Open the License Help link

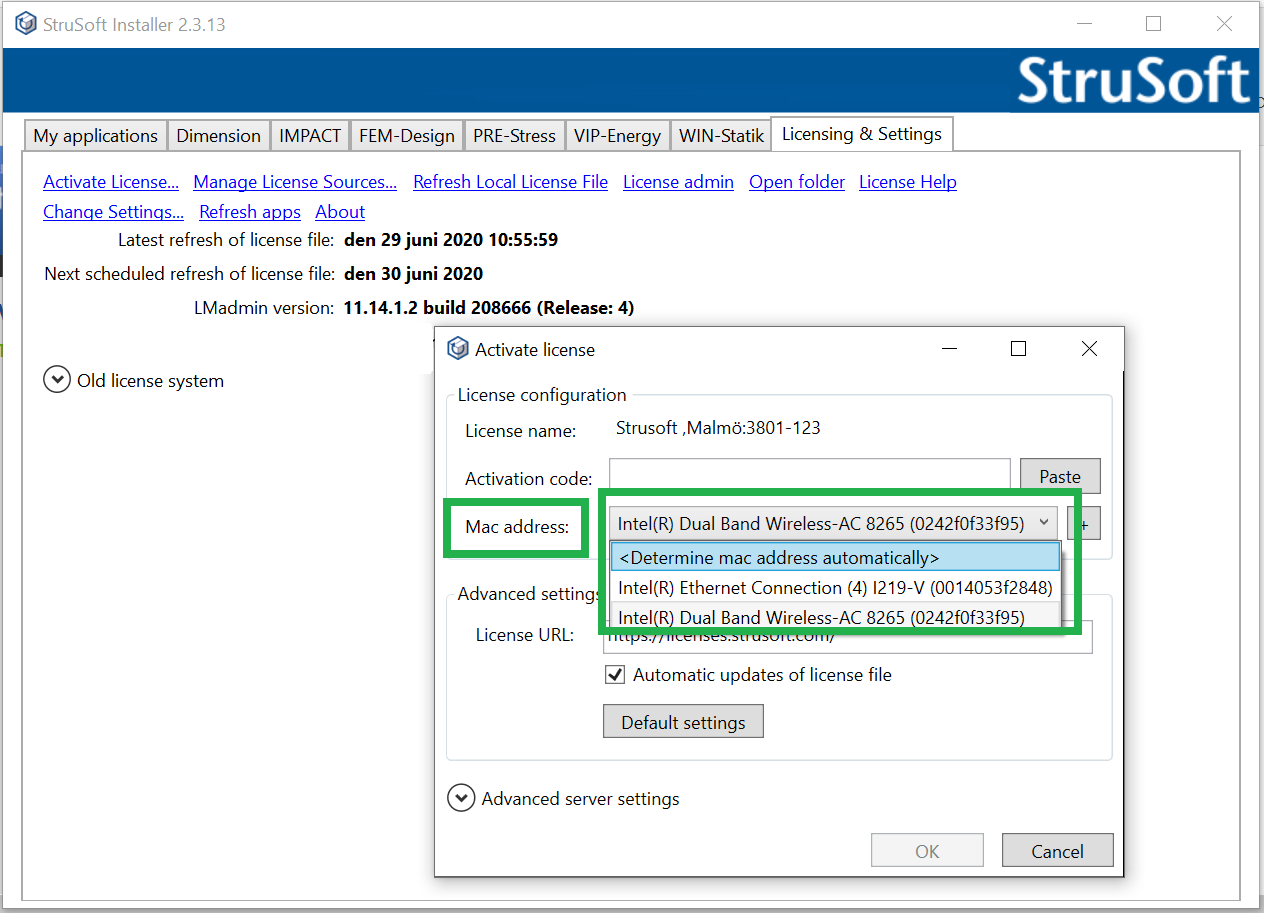(908, 182)
